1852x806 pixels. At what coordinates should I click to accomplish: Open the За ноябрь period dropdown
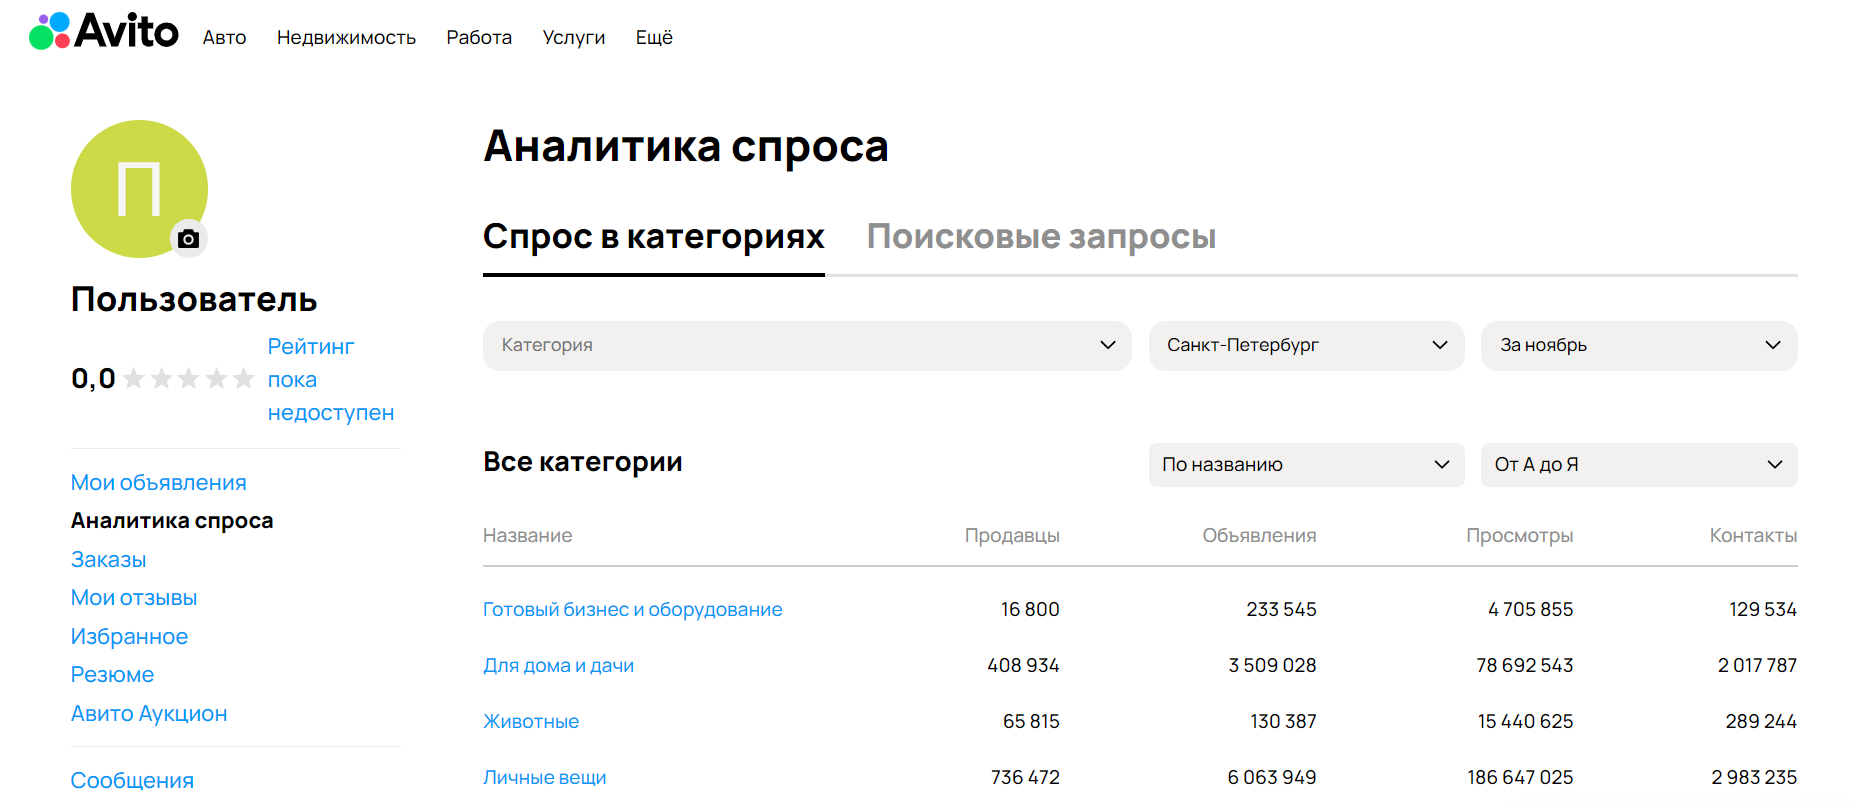click(x=1639, y=345)
